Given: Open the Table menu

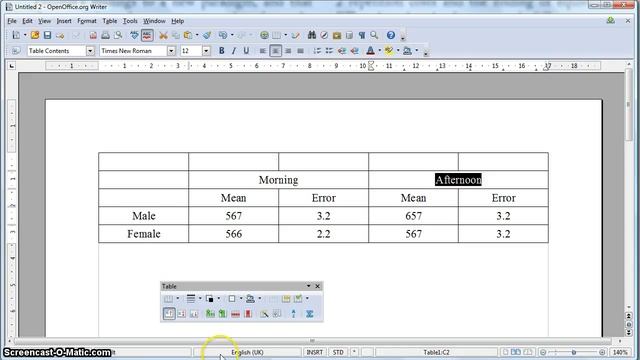Looking at the screenshot, I should (x=109, y=21).
